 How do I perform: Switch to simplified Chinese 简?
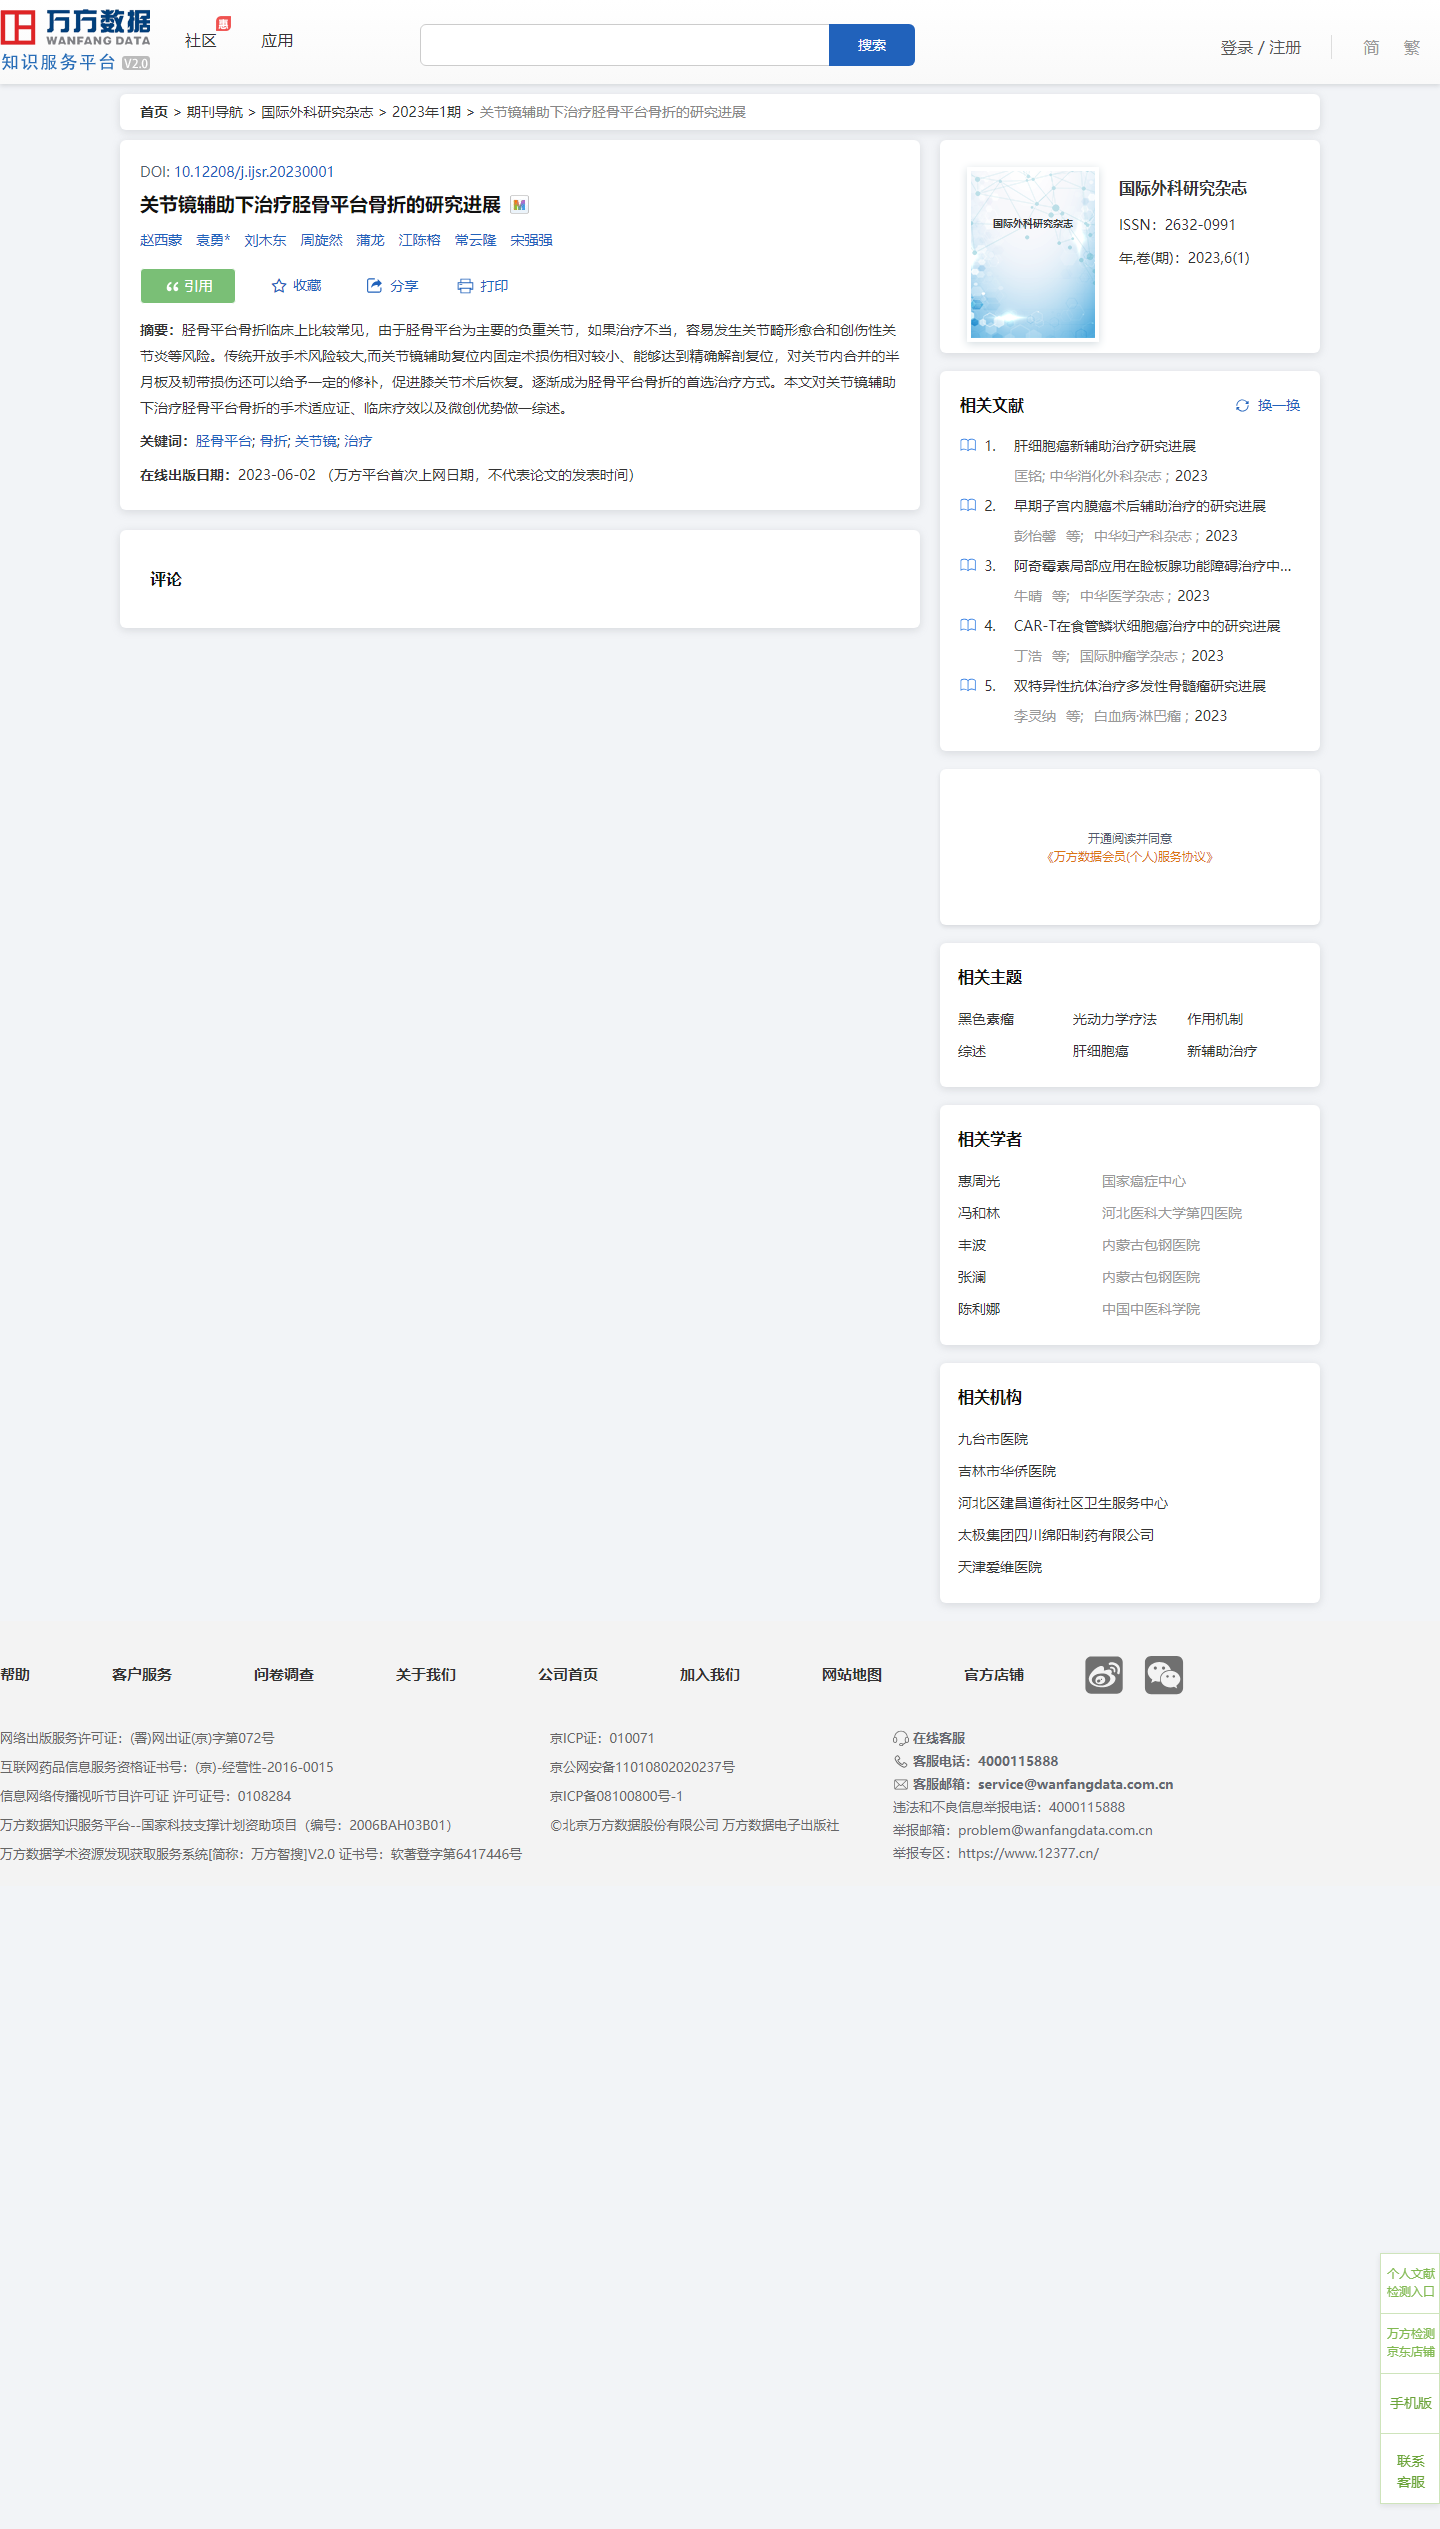tap(1371, 47)
